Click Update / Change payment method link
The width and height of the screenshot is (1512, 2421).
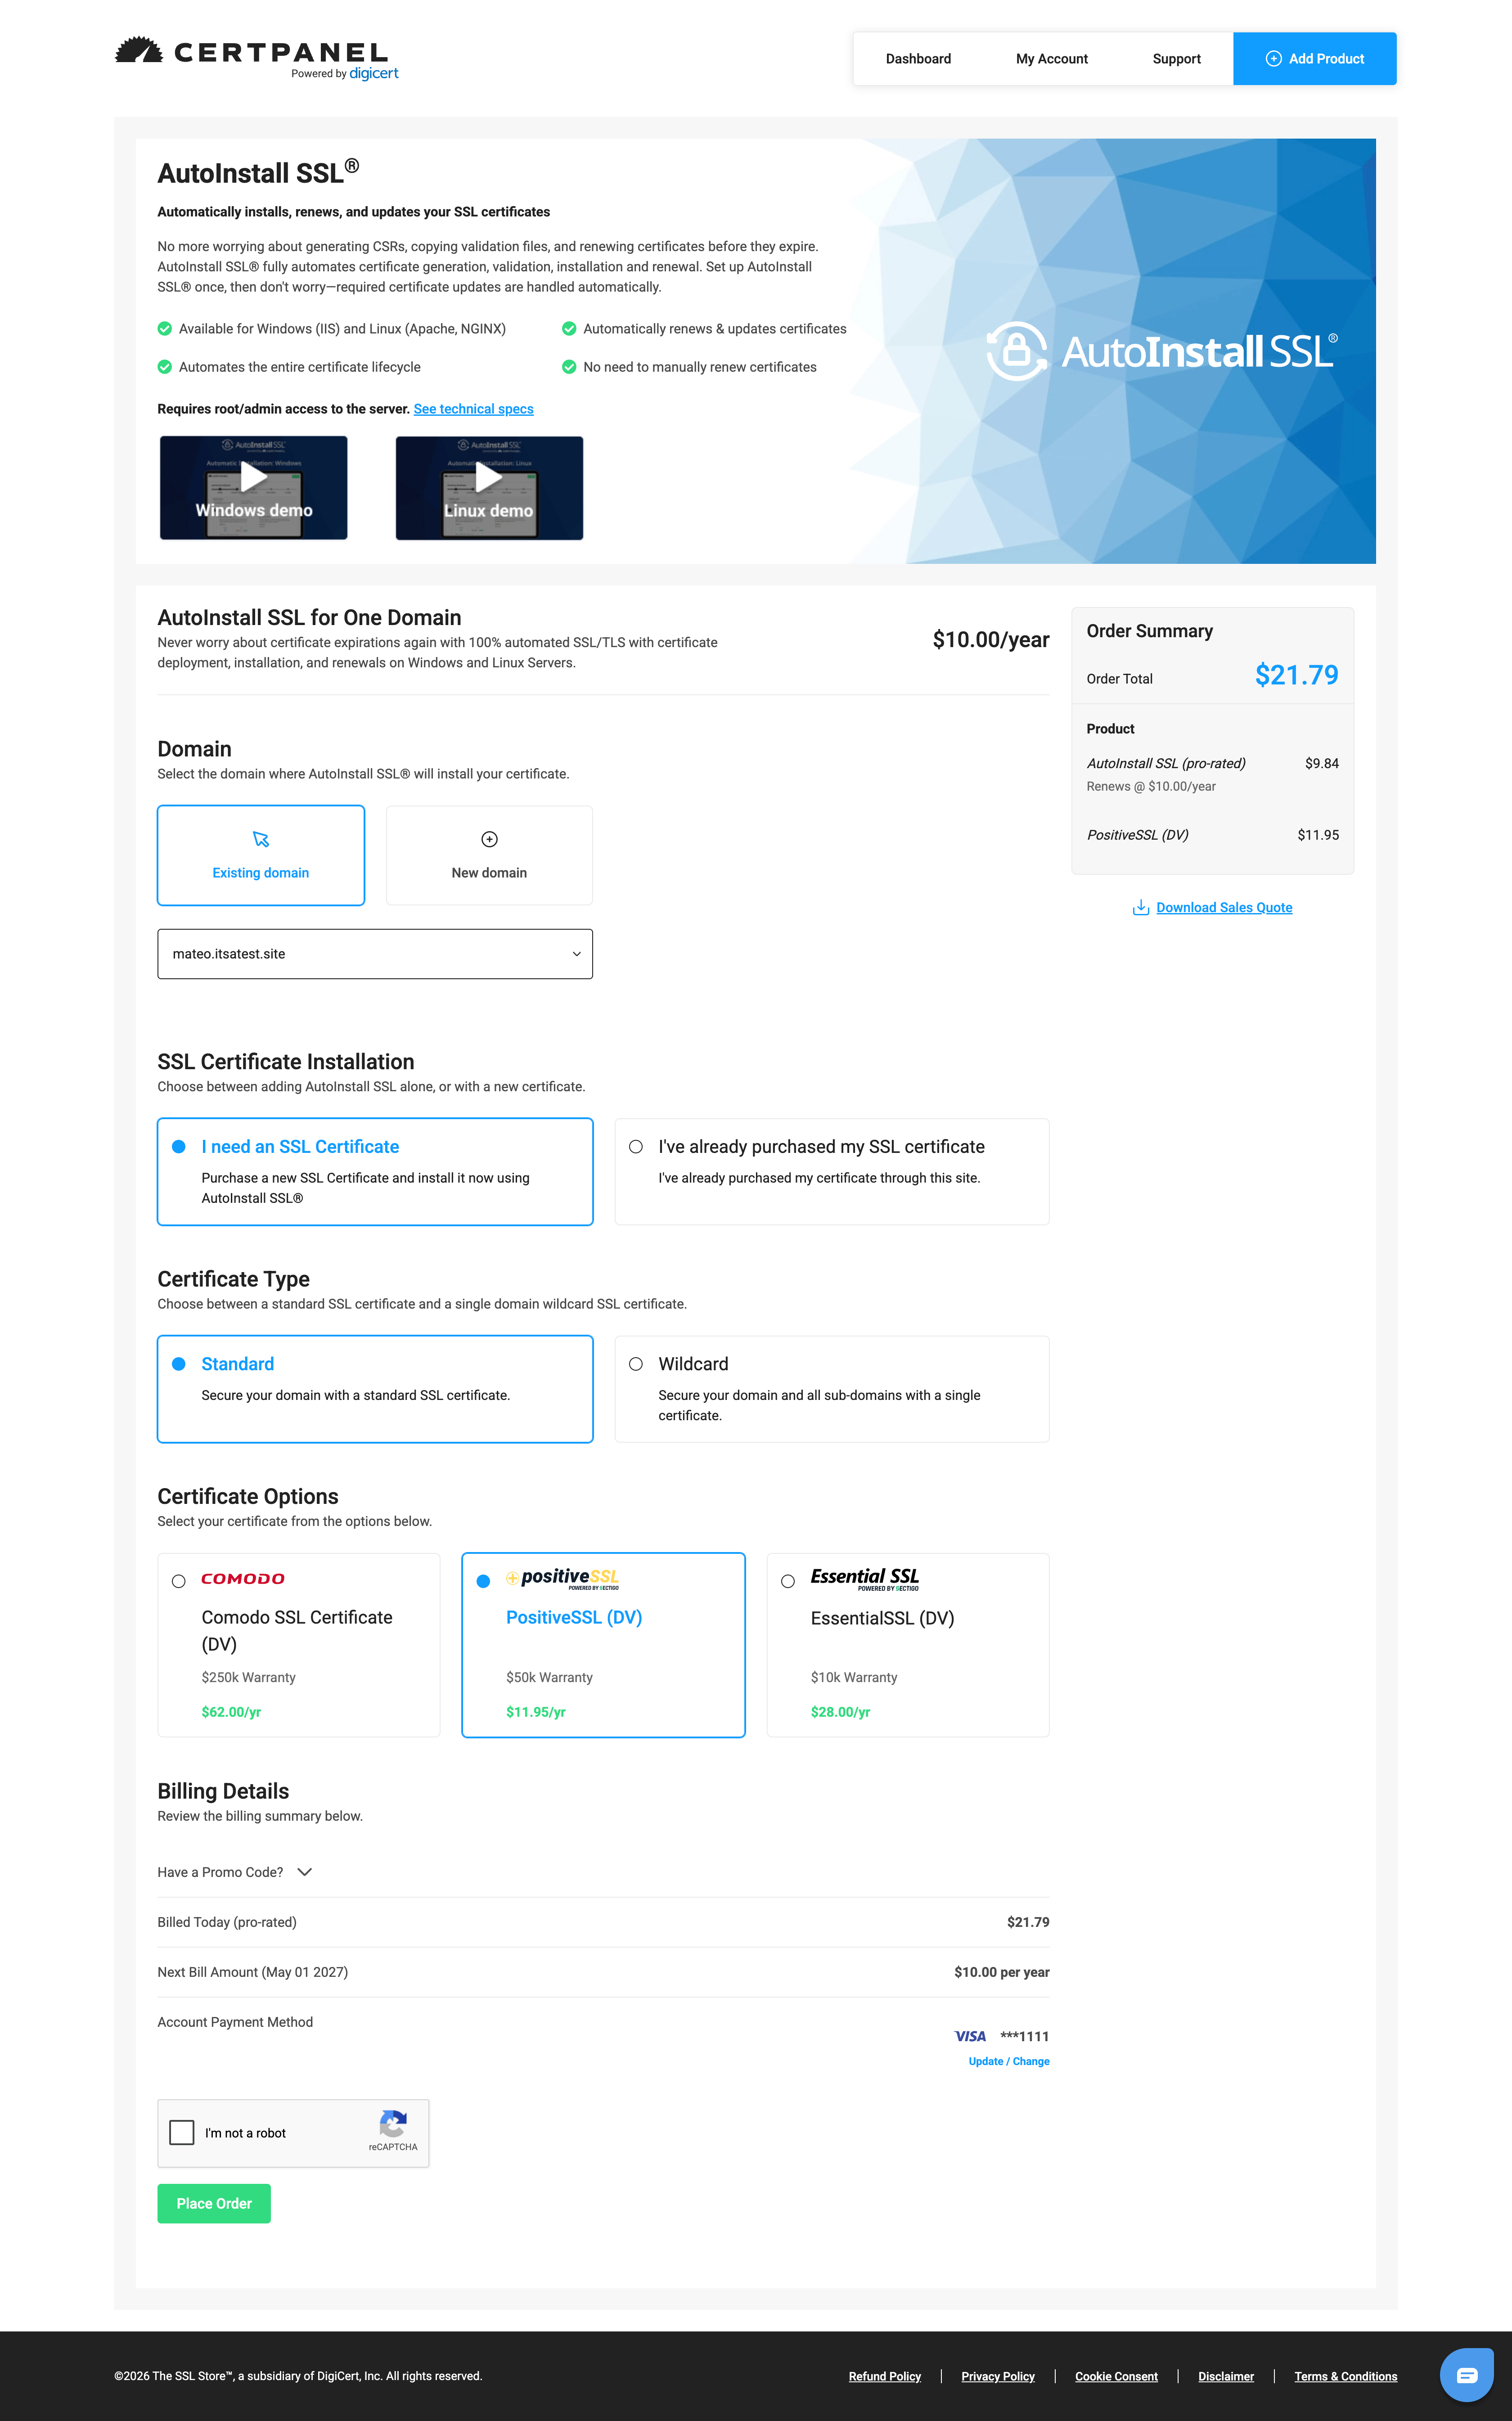(x=1009, y=2061)
